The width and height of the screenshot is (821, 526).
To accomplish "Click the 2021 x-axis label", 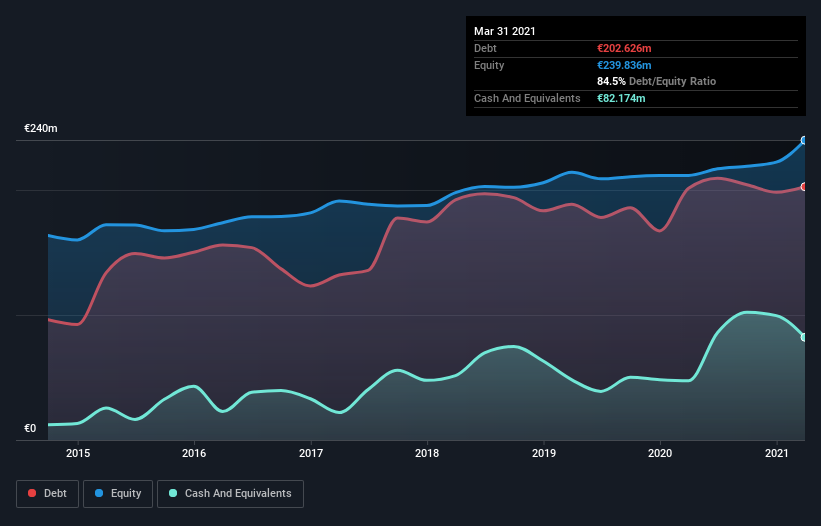I will click(776, 453).
